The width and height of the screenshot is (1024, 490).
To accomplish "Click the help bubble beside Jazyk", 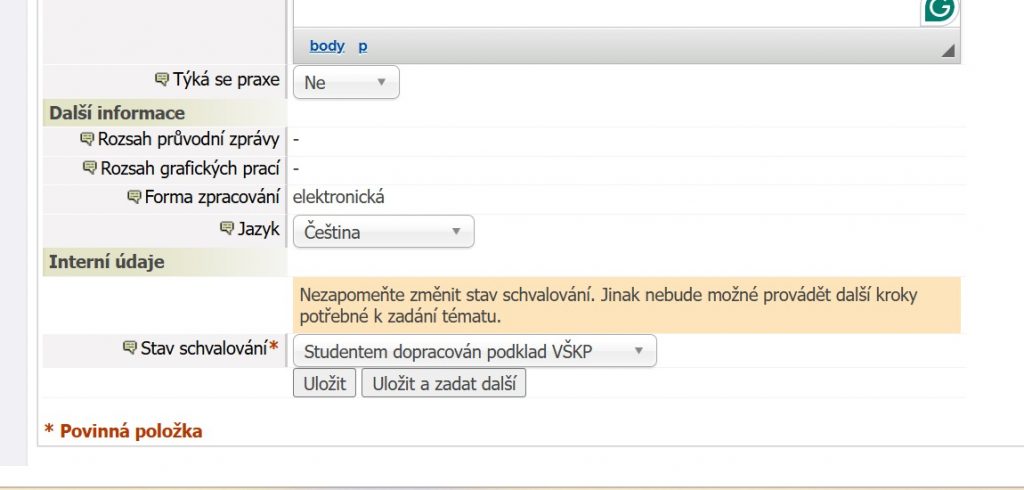I will tap(226, 229).
